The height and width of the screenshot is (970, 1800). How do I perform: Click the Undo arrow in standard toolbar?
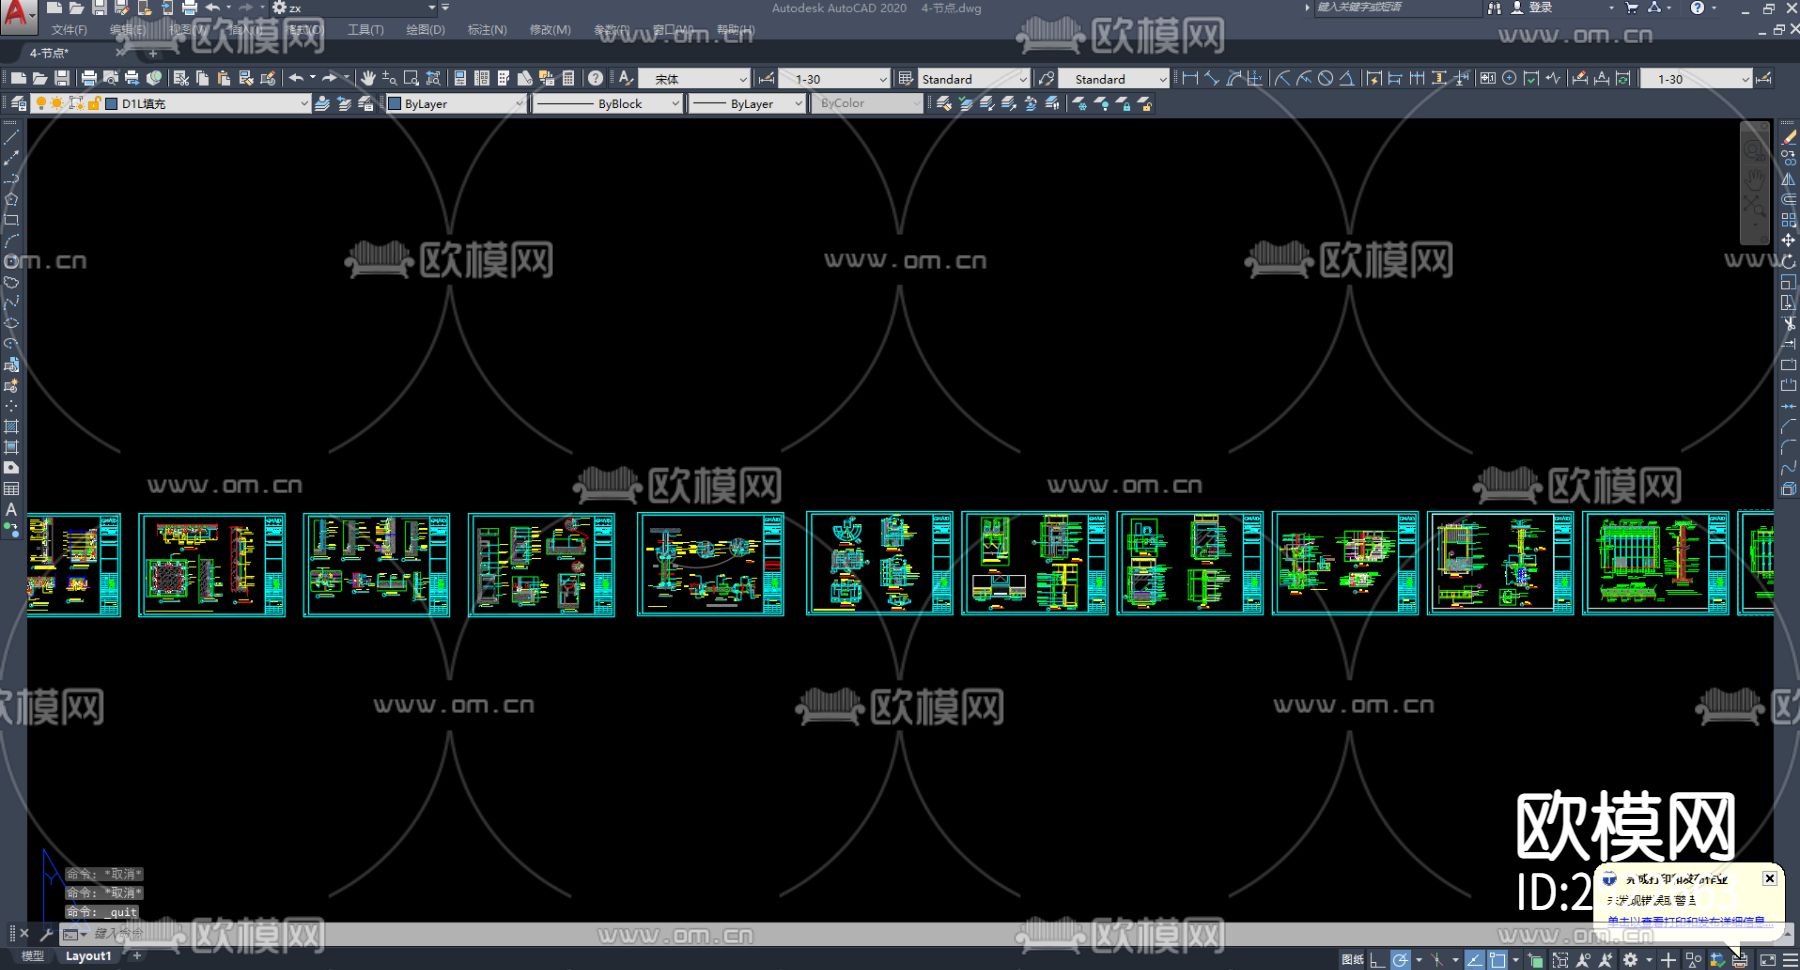click(296, 78)
